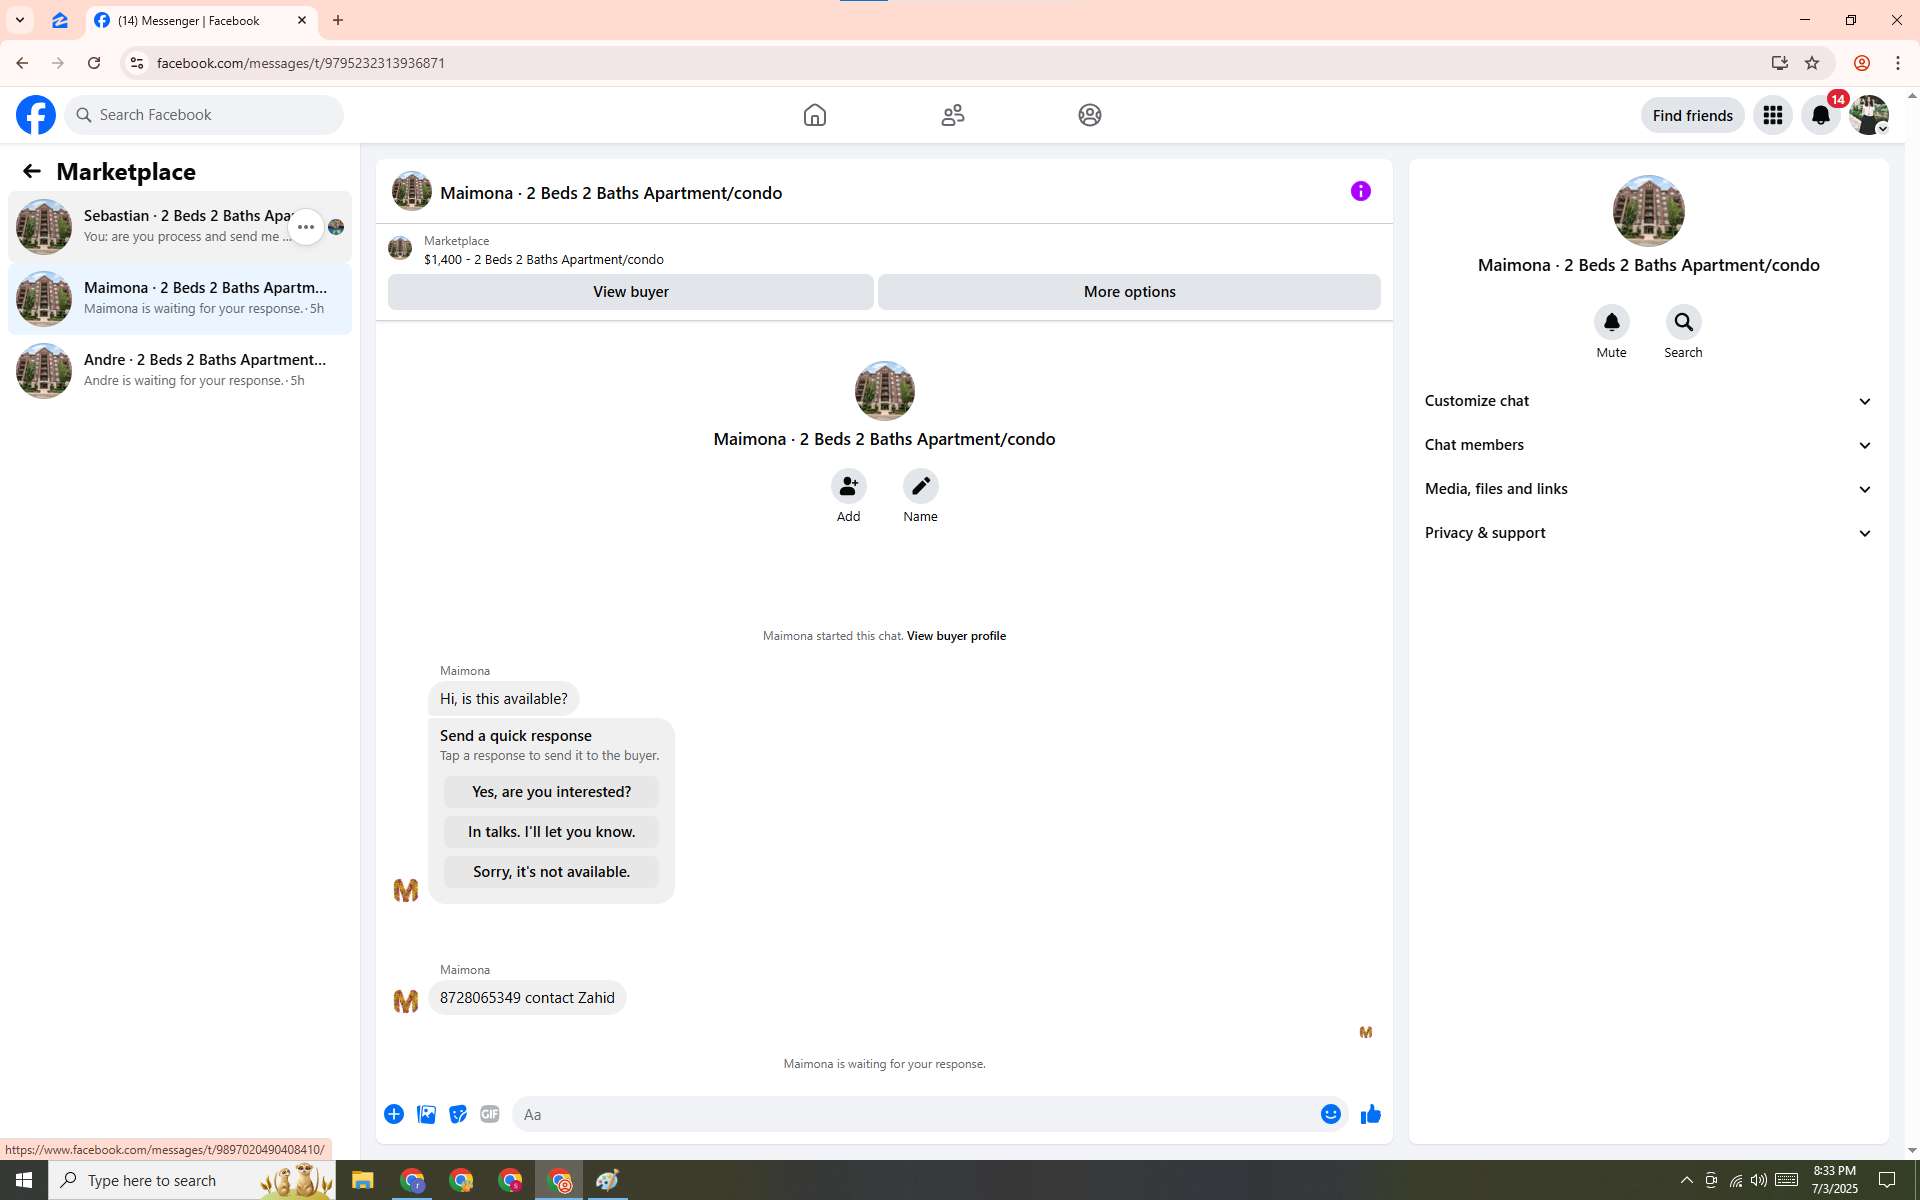Expand the Chat members section
The width and height of the screenshot is (1920, 1200).
pos(1648,445)
